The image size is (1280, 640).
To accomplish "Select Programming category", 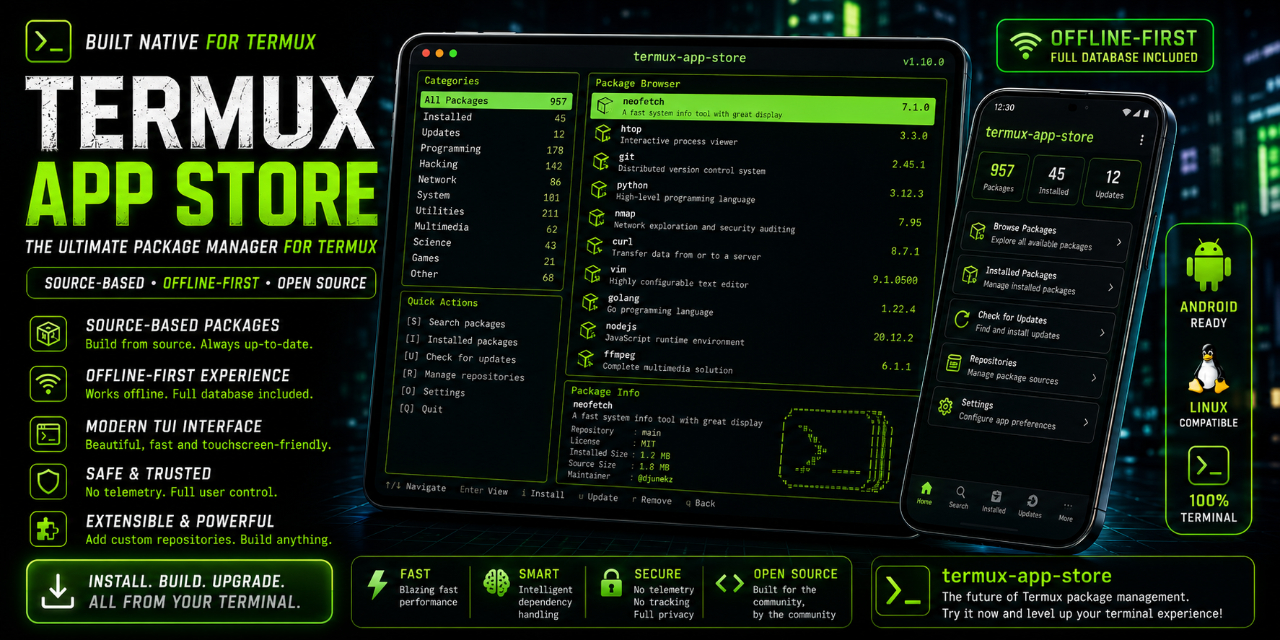I will 492,149.
